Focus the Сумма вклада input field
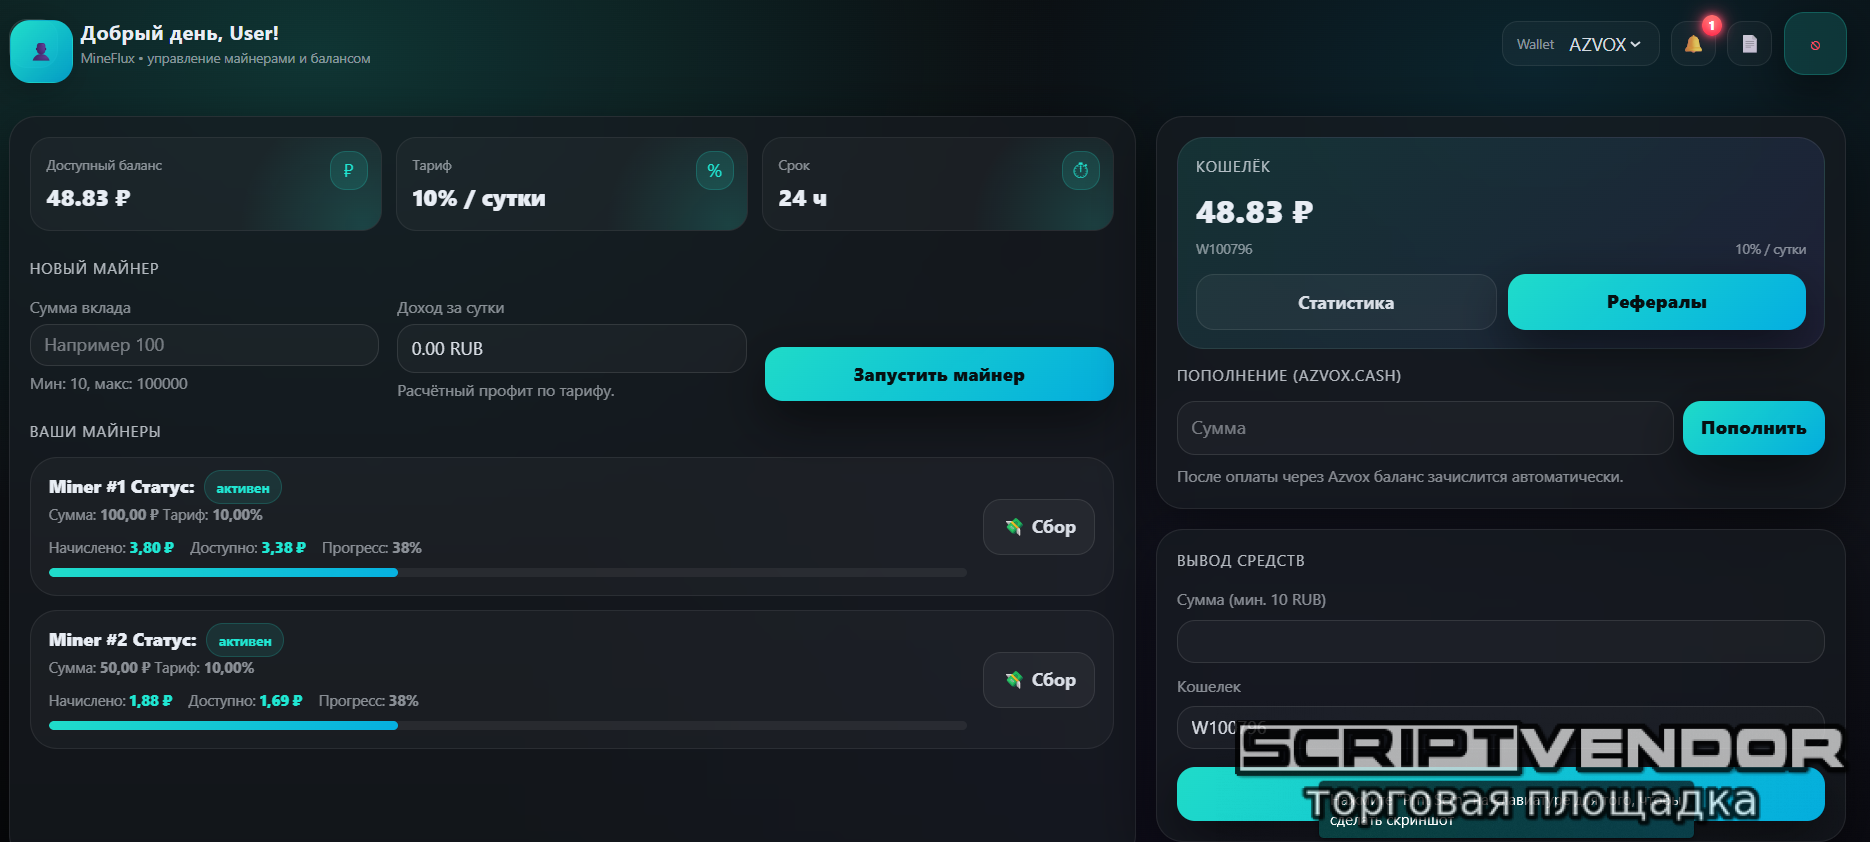 (204, 345)
